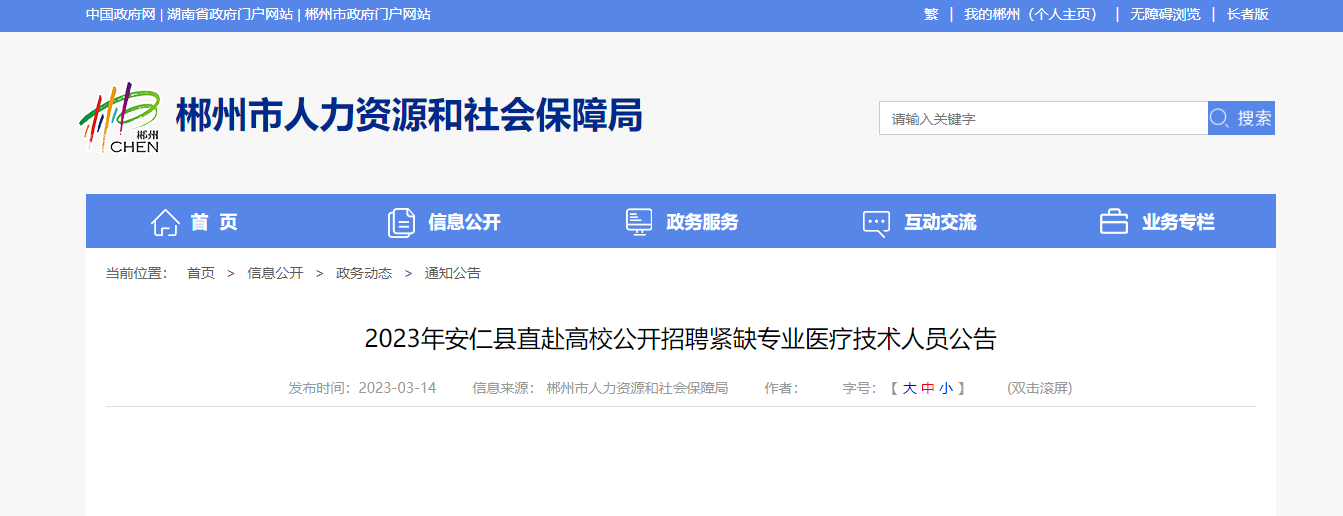This screenshot has width=1343, height=516.
Task: Go to 中国政府网 link
Action: (121, 14)
